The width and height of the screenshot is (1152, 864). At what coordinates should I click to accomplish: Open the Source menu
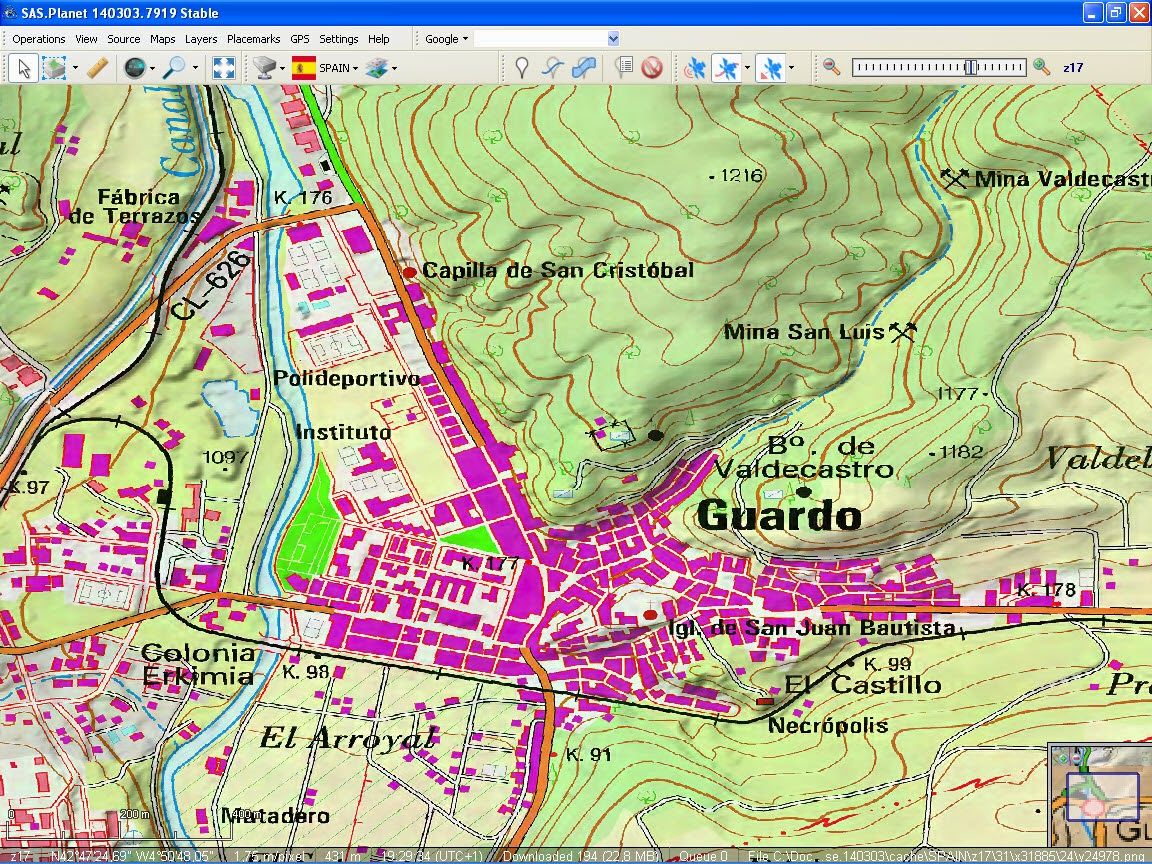point(123,39)
